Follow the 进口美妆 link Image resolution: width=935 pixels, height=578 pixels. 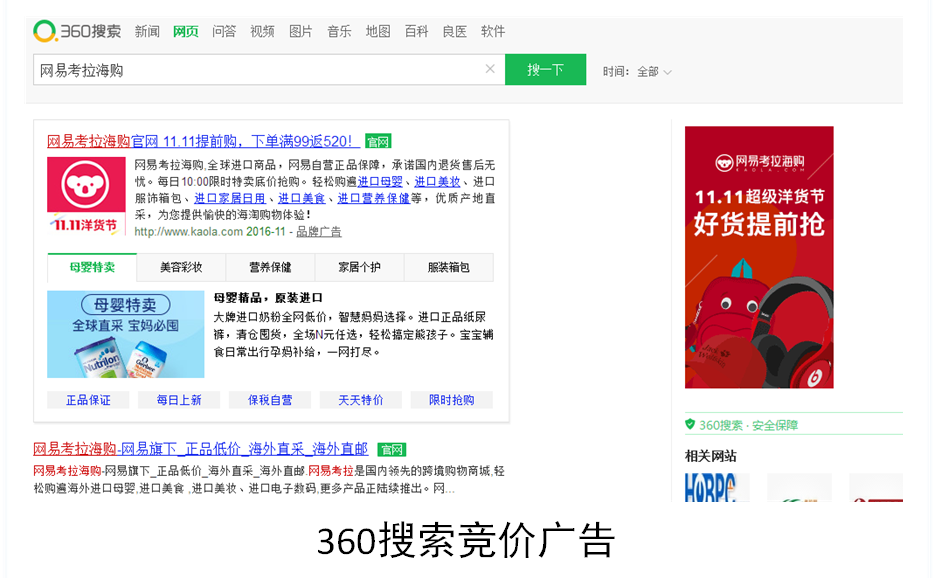coord(437,181)
